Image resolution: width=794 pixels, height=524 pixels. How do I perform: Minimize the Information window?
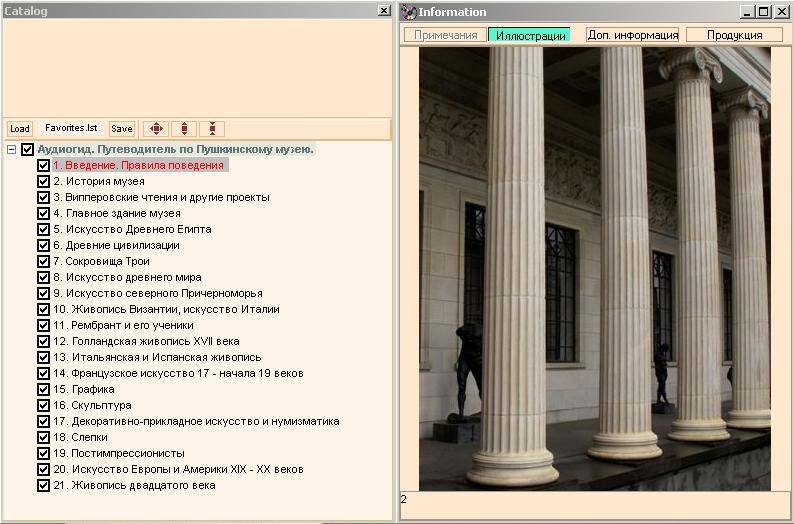click(x=747, y=12)
